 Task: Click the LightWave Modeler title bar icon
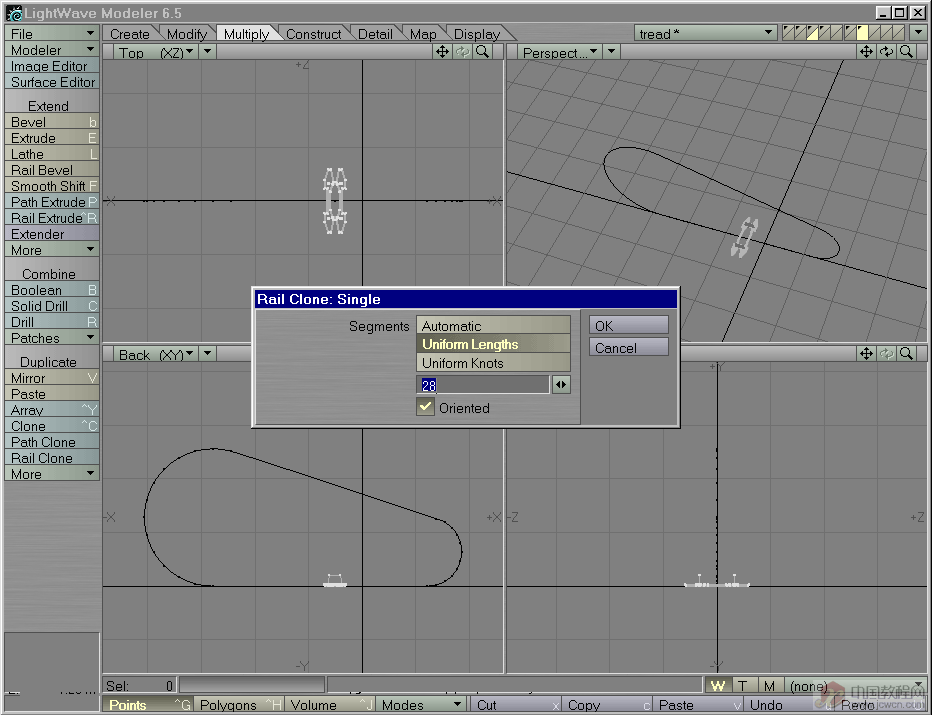tap(14, 13)
